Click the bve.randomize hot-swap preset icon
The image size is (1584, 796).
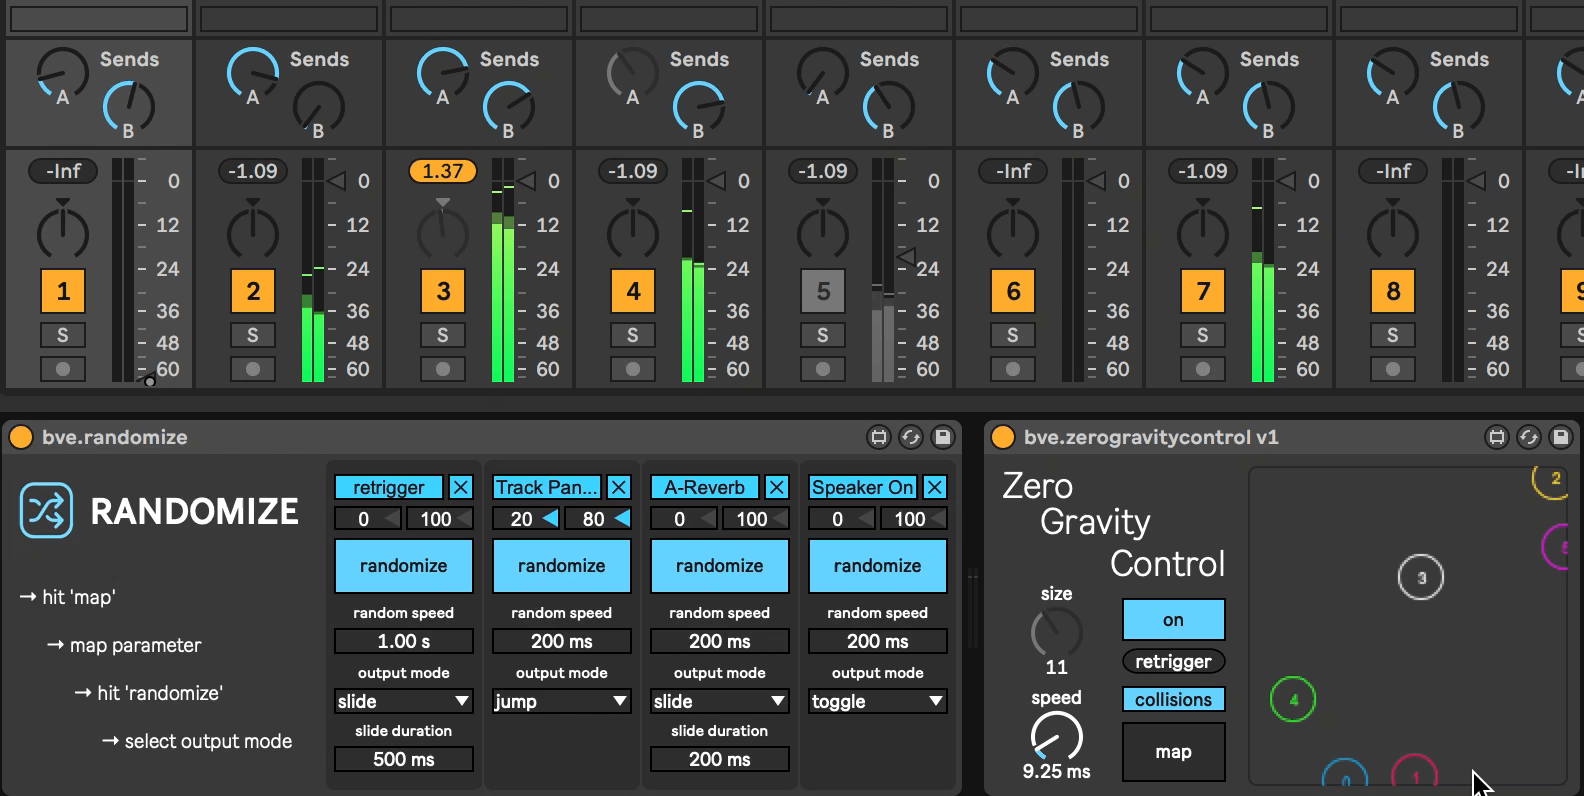(x=910, y=437)
